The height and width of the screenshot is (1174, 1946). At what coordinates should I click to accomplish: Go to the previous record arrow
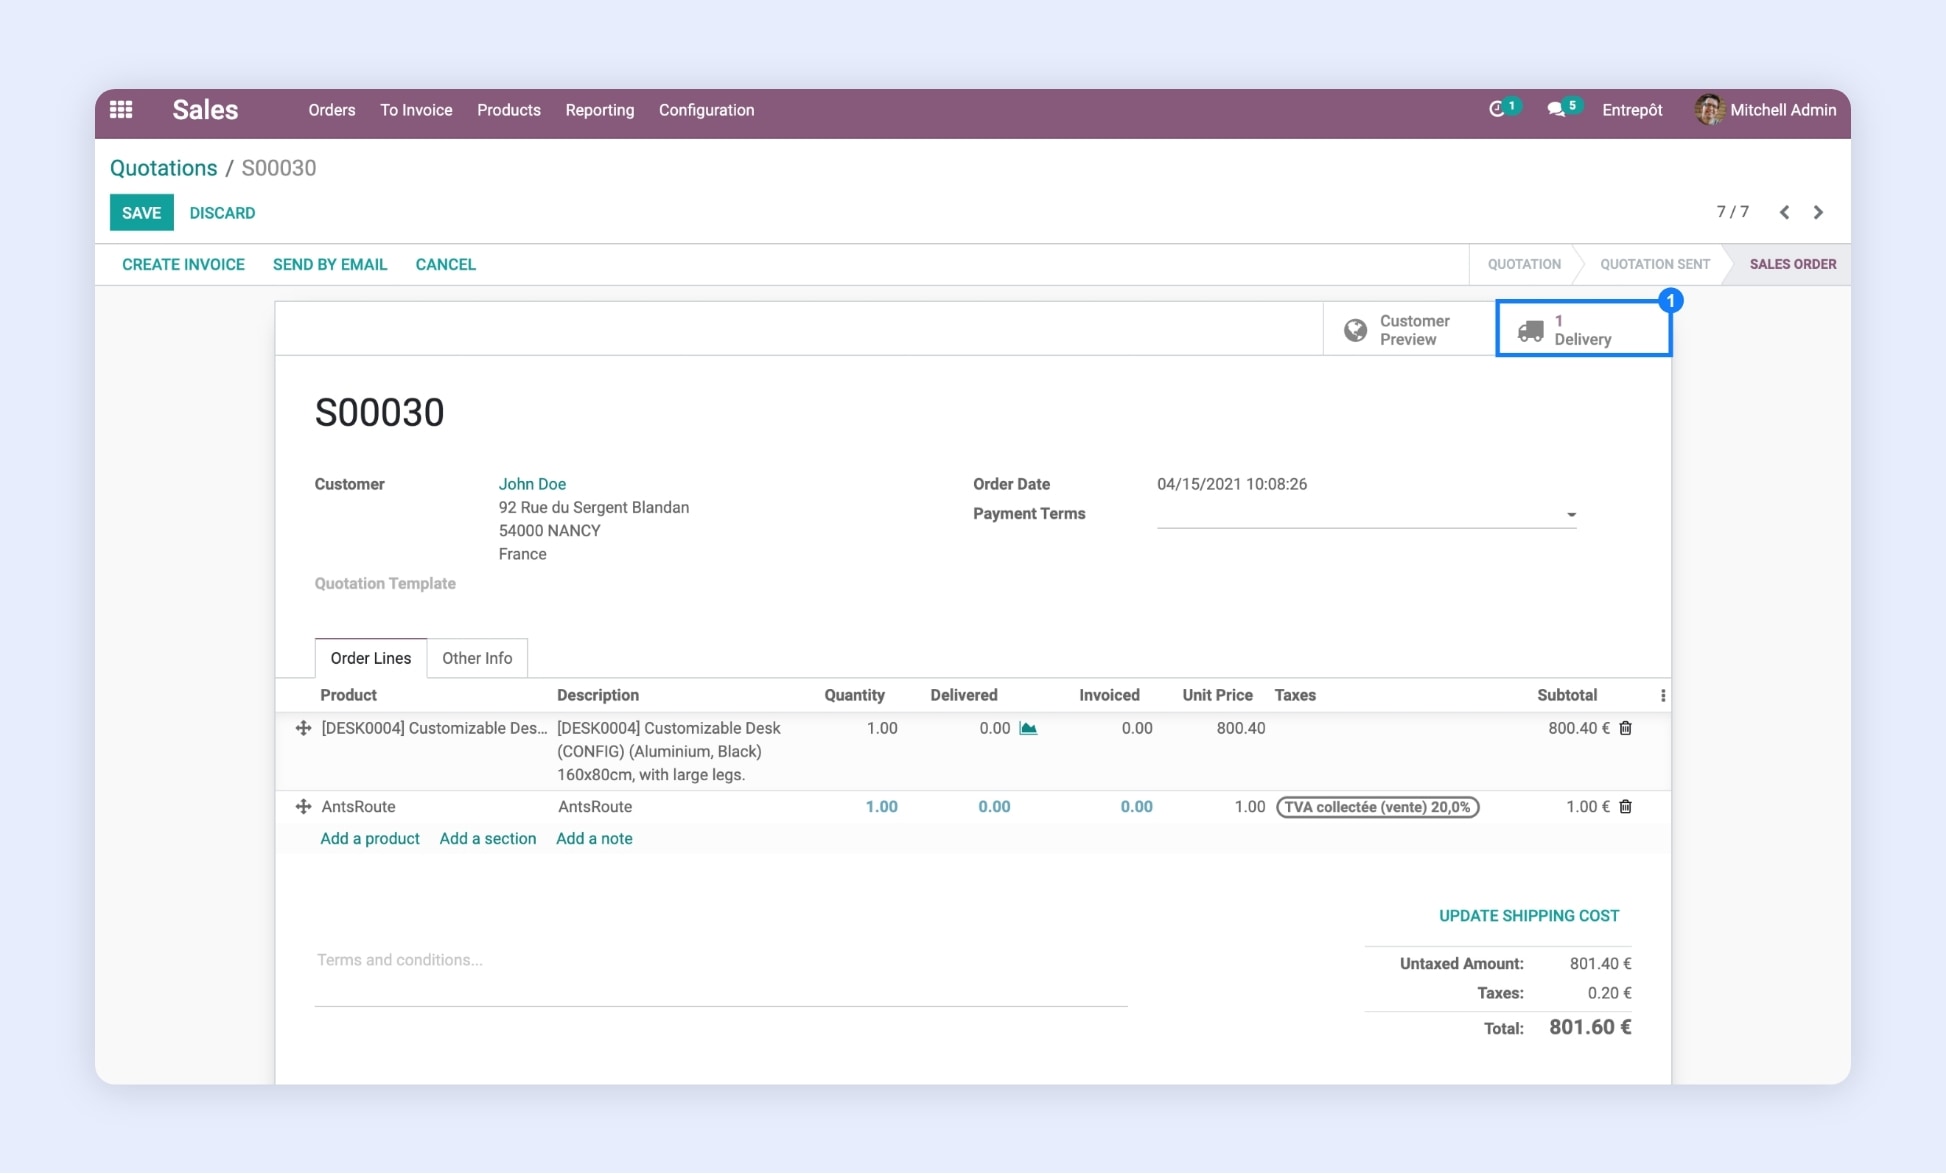1784,212
